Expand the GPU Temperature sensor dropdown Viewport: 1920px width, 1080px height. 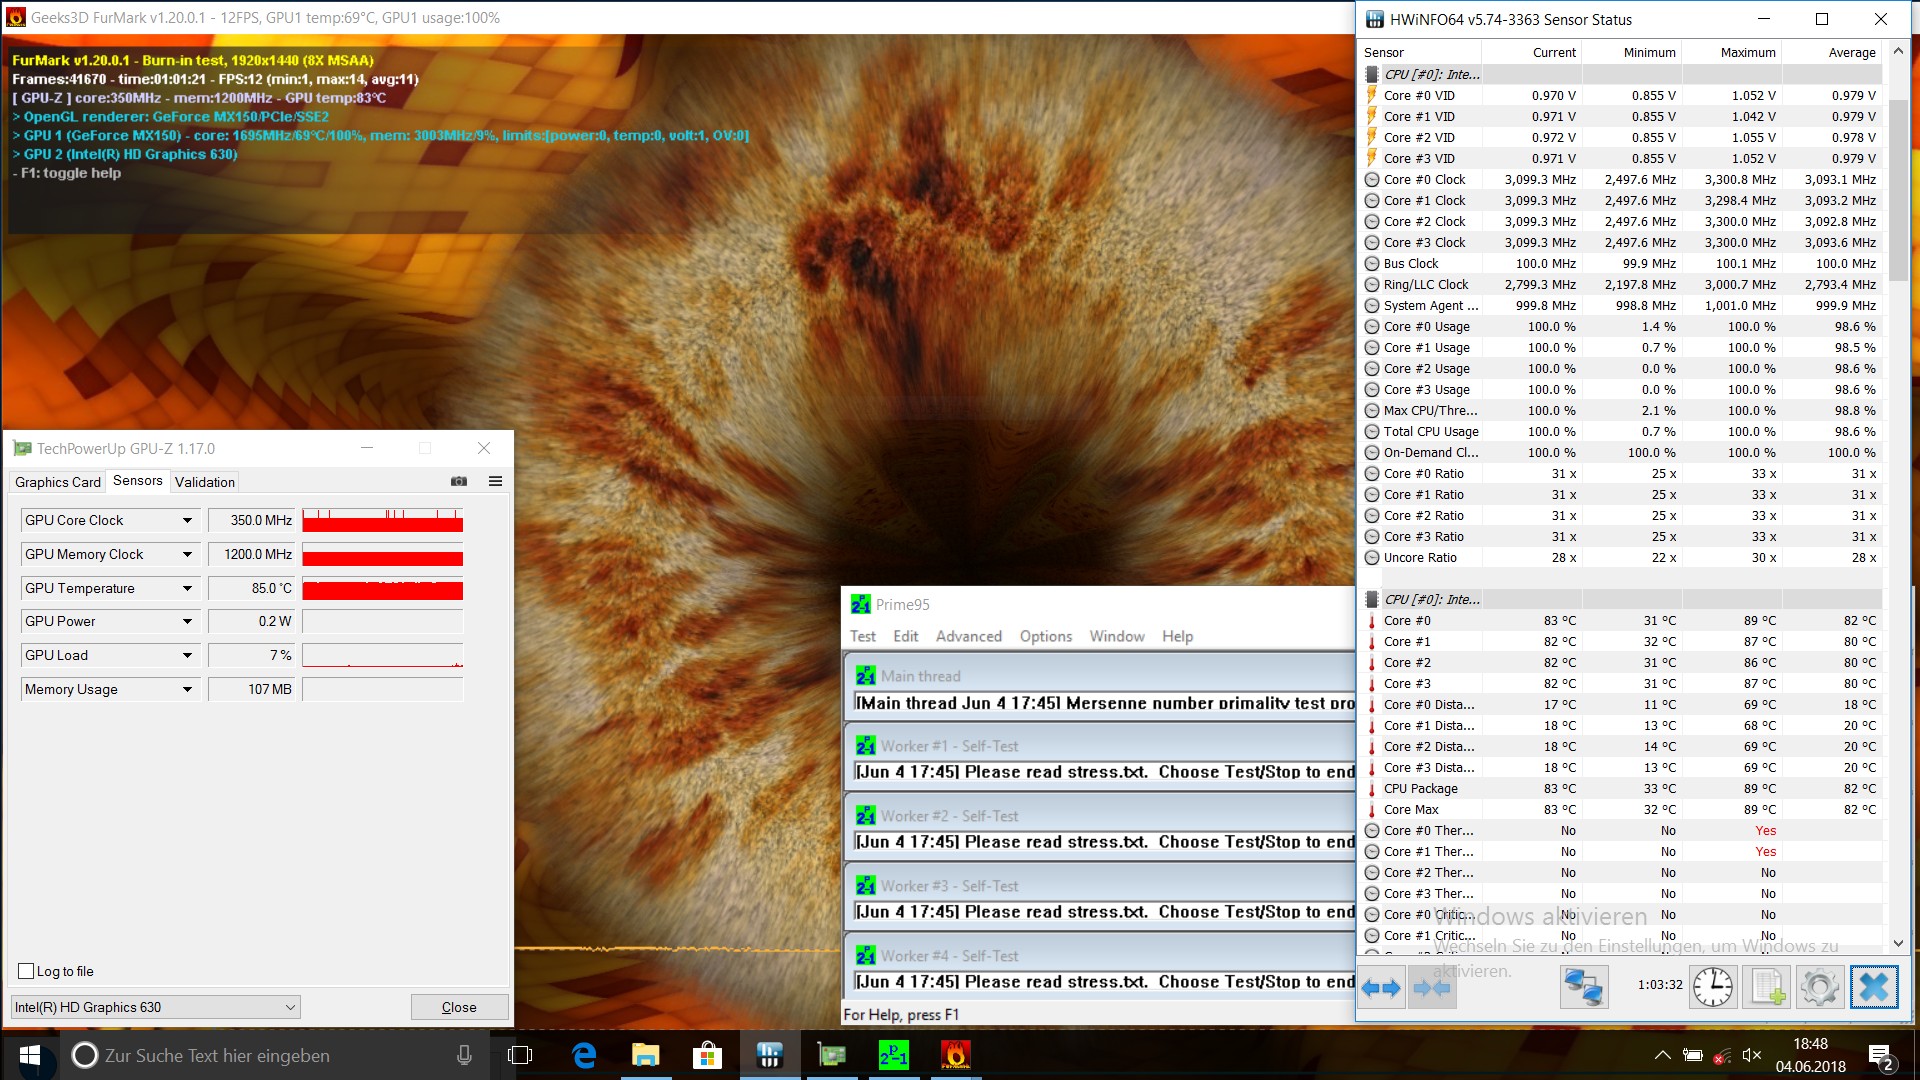[x=187, y=588]
